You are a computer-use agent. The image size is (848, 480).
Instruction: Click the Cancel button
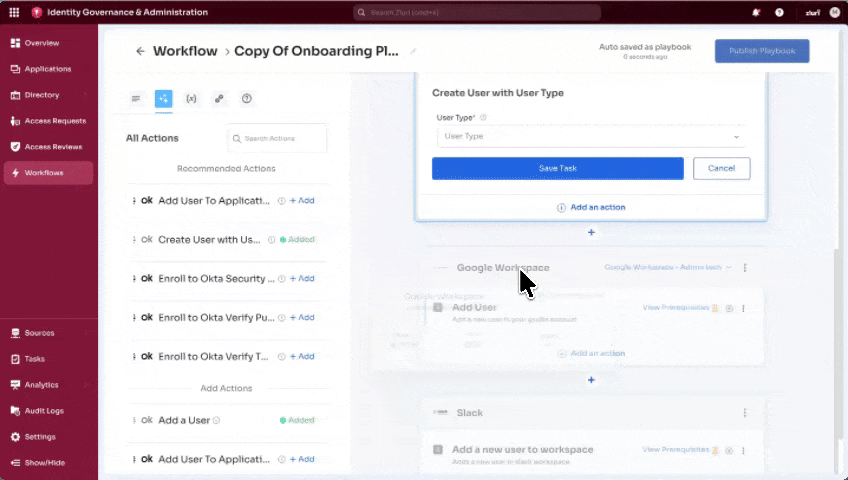point(721,168)
